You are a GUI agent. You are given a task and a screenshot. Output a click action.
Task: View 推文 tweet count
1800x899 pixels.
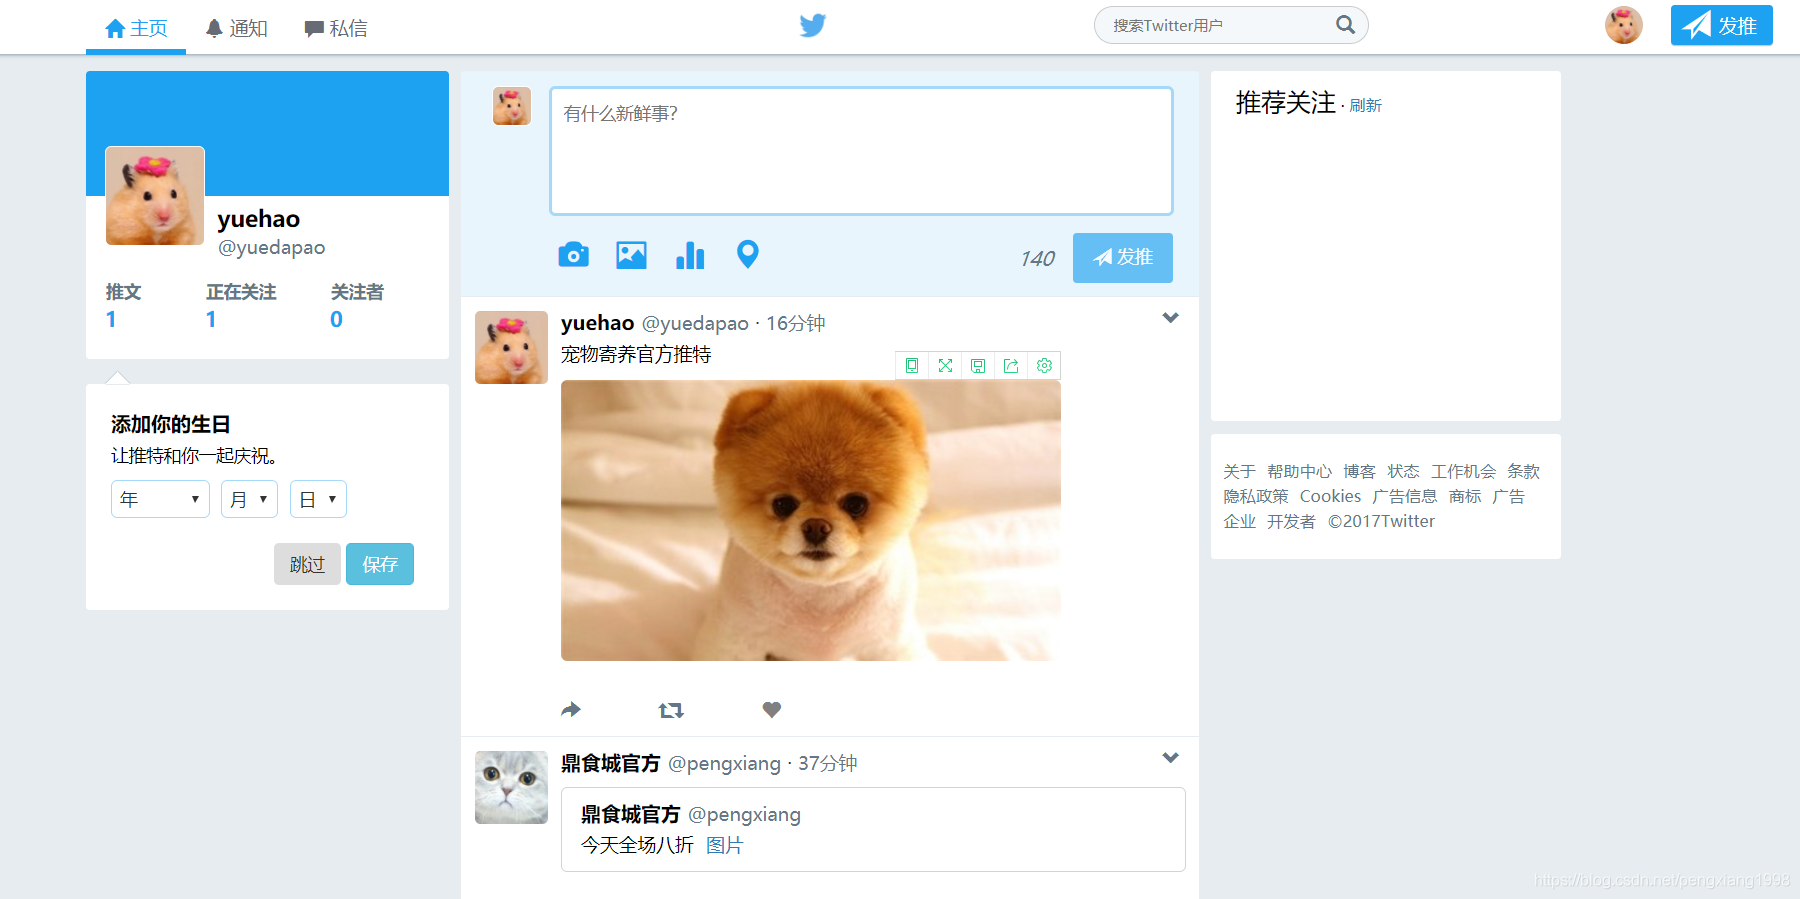[123, 305]
